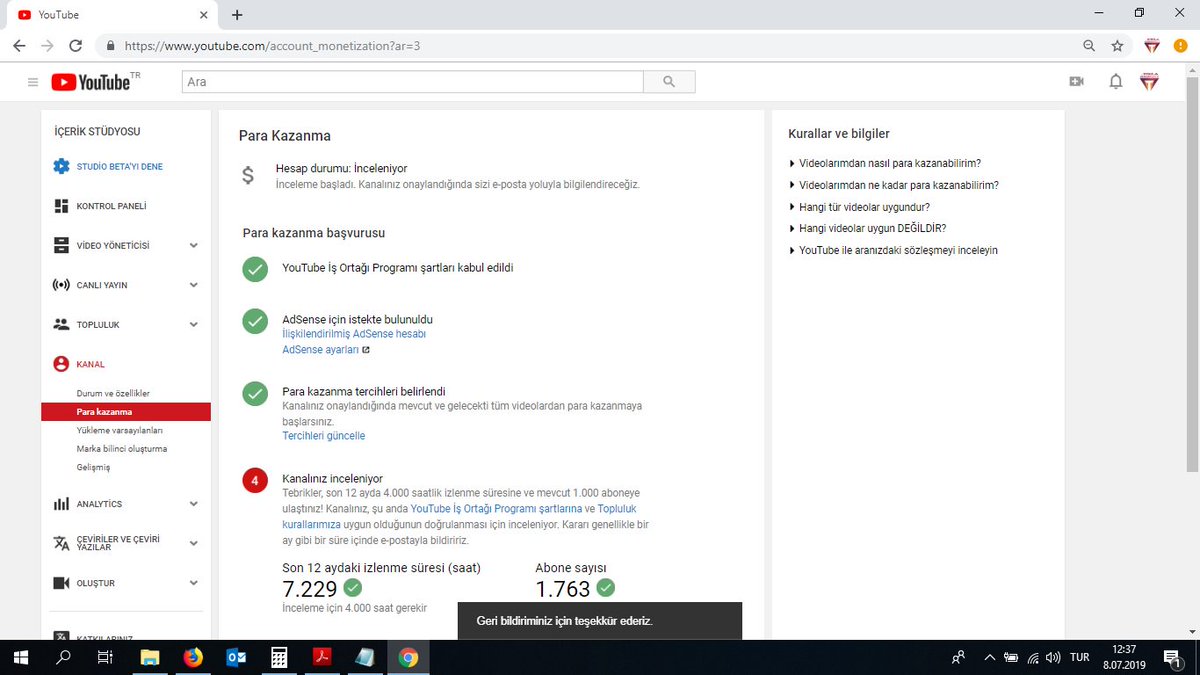
Task: Click the Oluştur video camera icon
Action: click(61, 583)
